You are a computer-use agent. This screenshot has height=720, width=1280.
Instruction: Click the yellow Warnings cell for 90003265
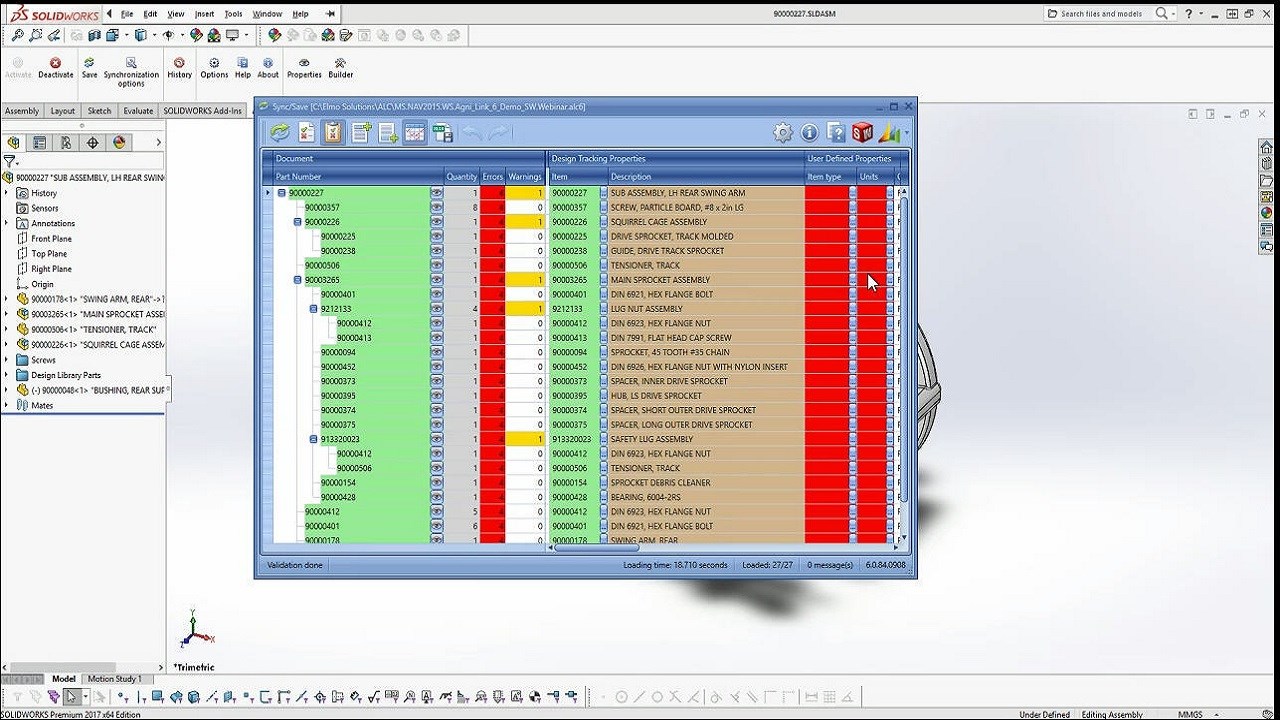525,280
